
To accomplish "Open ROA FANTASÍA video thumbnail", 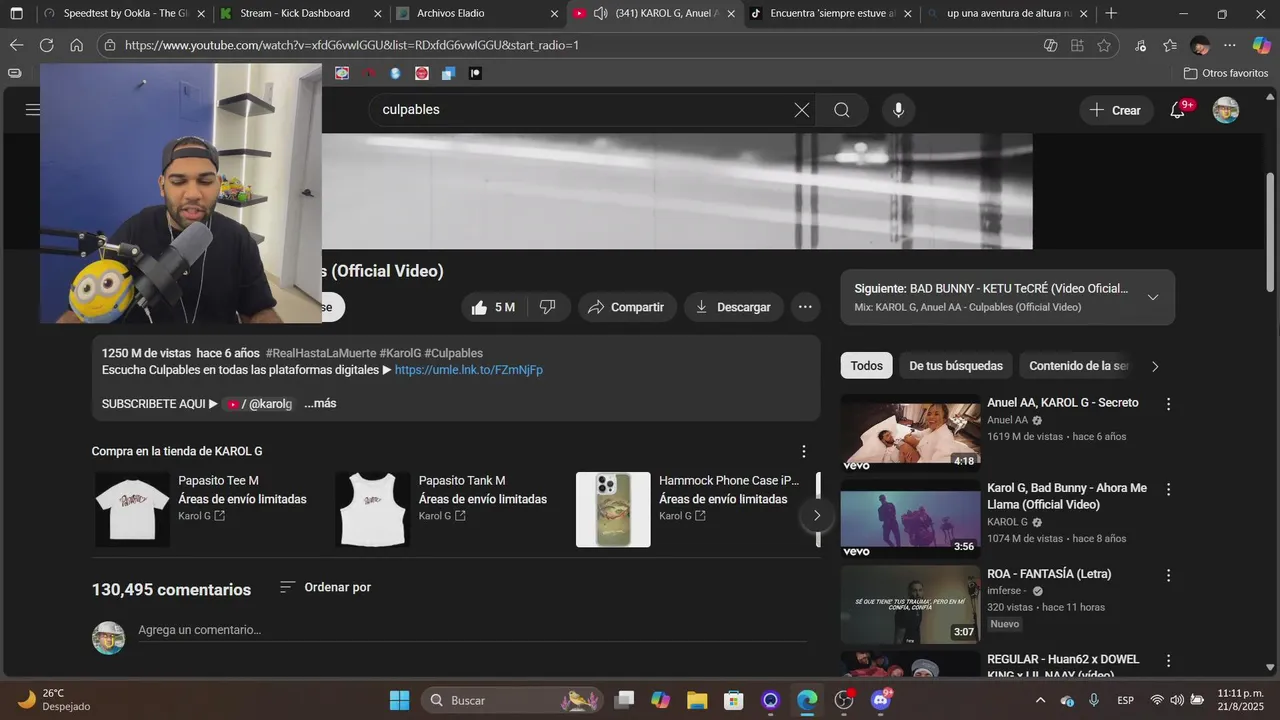I will 910,604.
